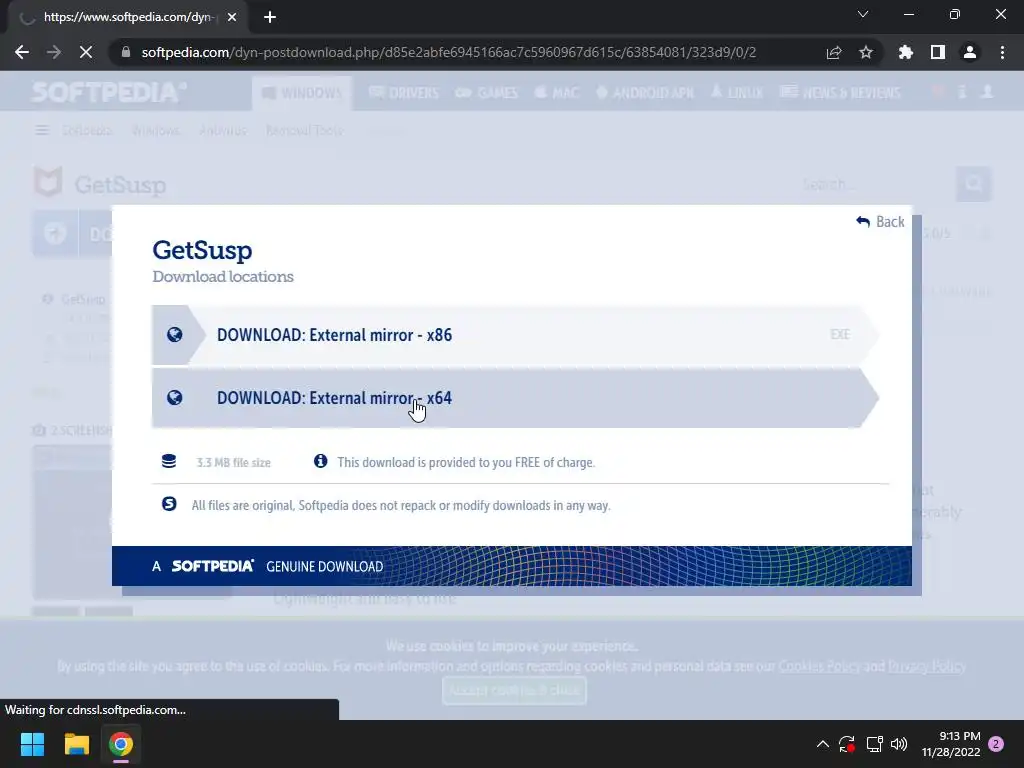The height and width of the screenshot is (768, 1024).
Task: Share this page using the share icon
Action: click(x=834, y=52)
